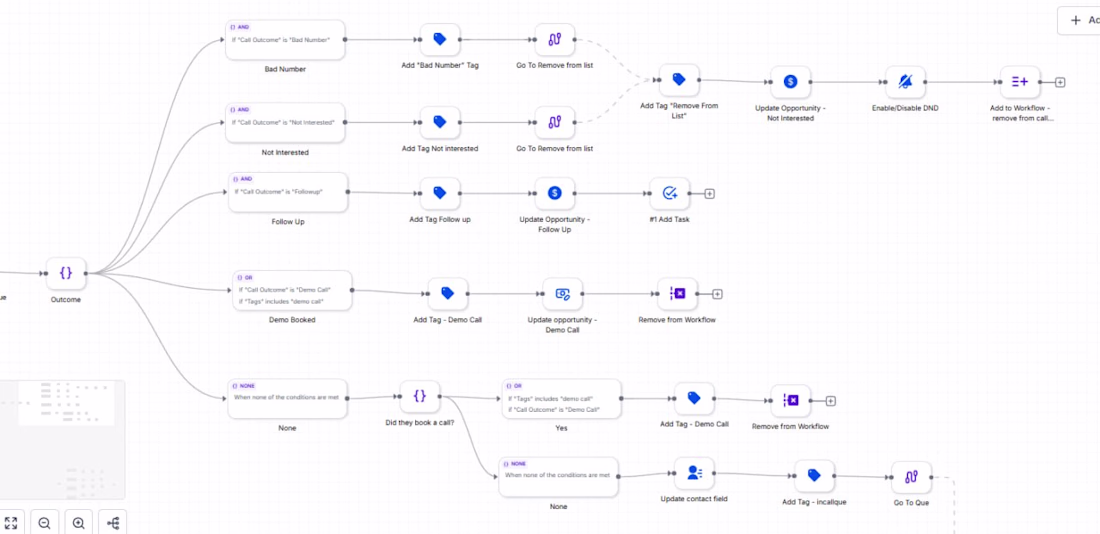Select the Add "Bad Number" Tag node
The height and width of the screenshot is (534, 1100).
tap(440, 40)
